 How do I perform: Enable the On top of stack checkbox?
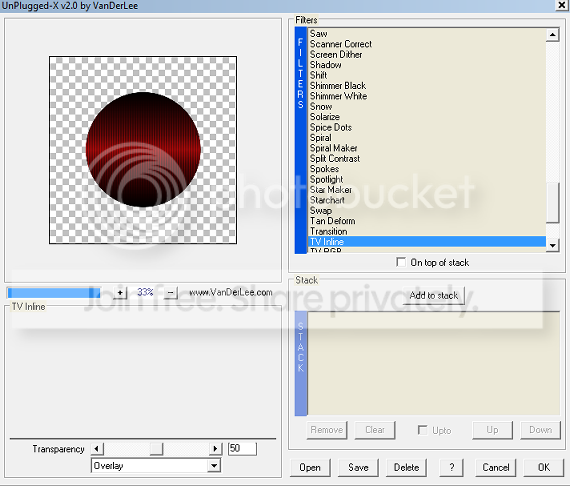[401, 262]
